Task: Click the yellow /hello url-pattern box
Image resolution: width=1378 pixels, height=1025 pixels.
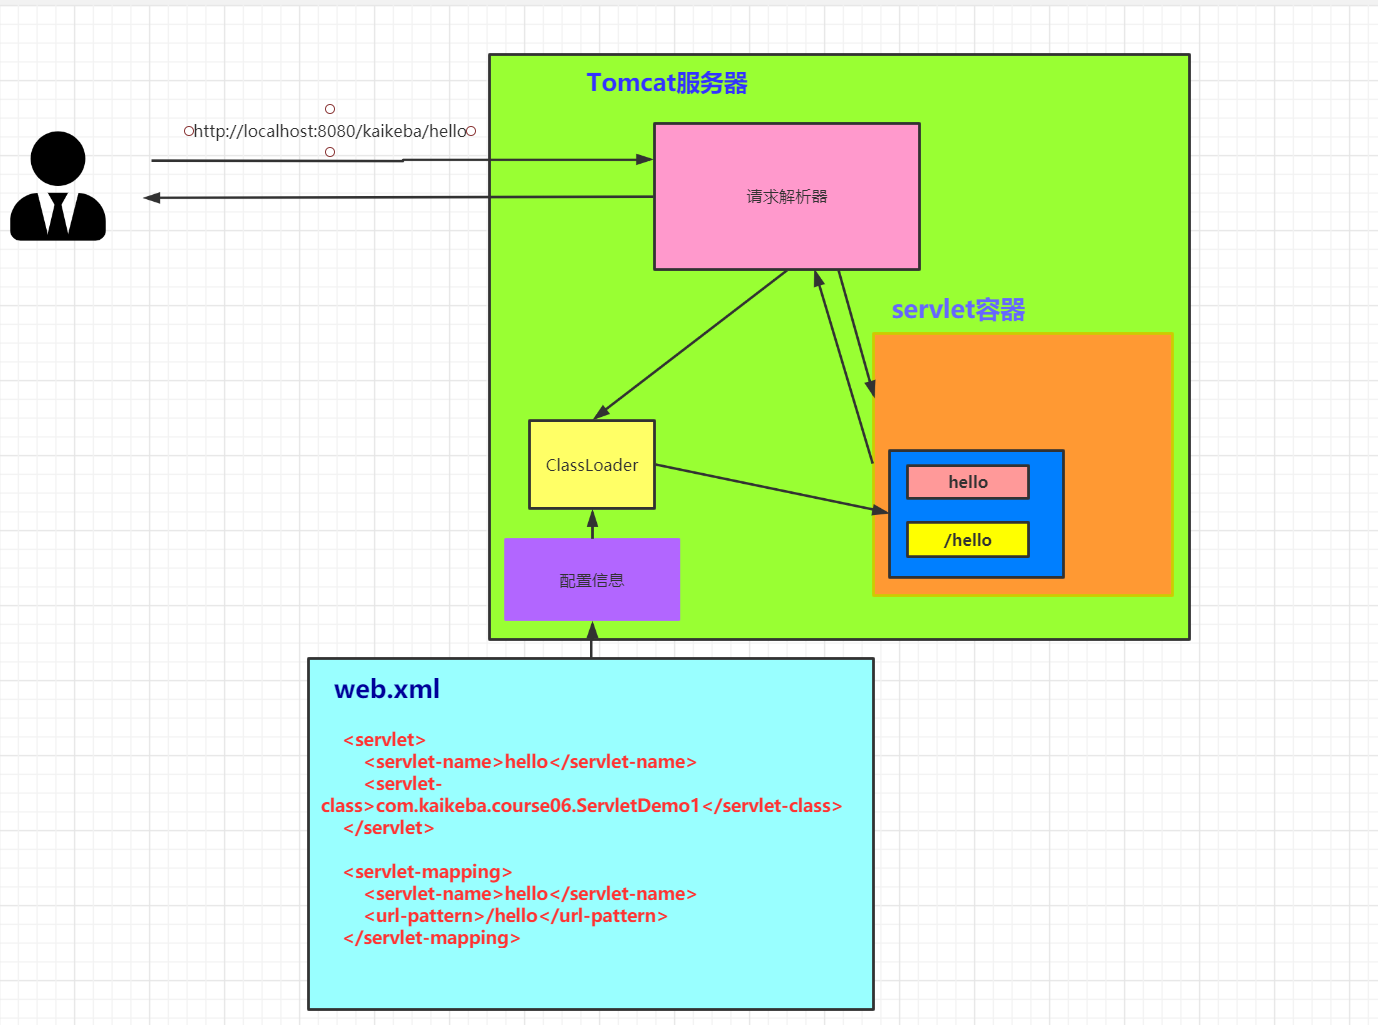Action: 968,540
